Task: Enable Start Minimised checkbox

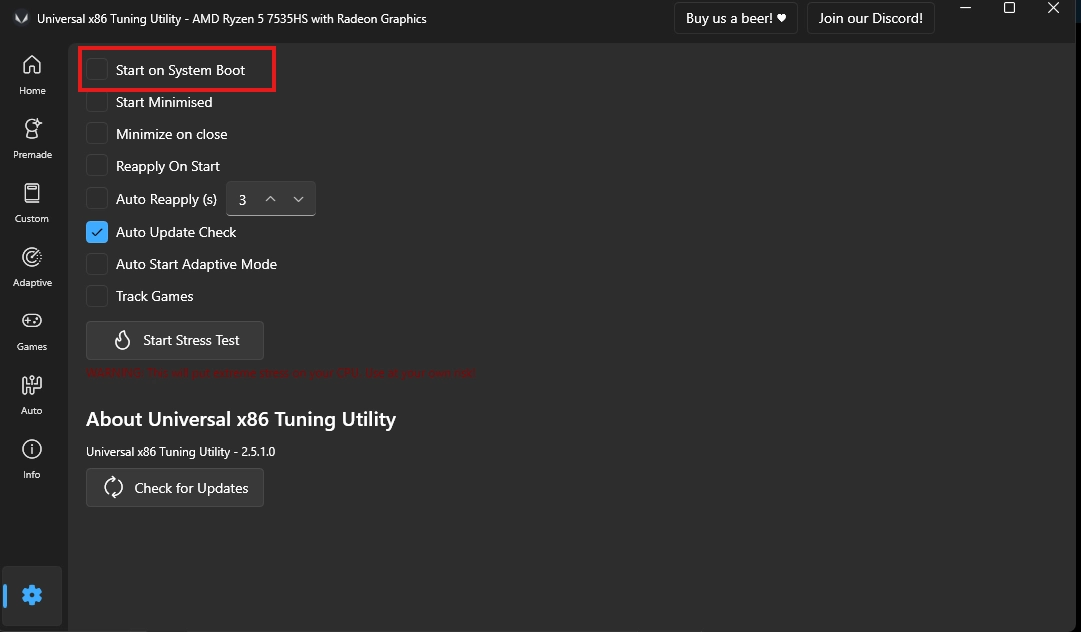Action: click(97, 102)
